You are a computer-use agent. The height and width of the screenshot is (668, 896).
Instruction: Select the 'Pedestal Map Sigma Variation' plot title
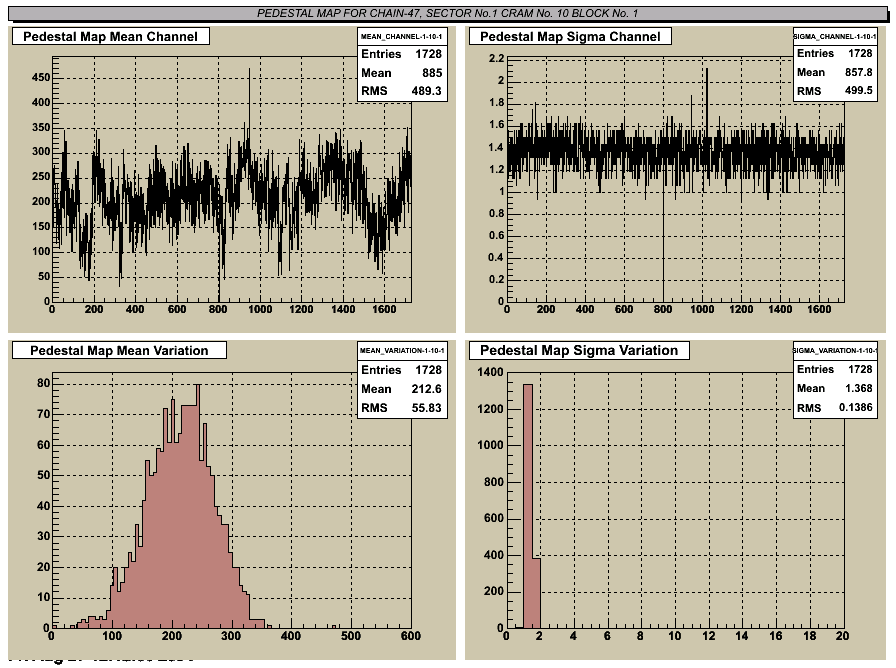(x=579, y=350)
